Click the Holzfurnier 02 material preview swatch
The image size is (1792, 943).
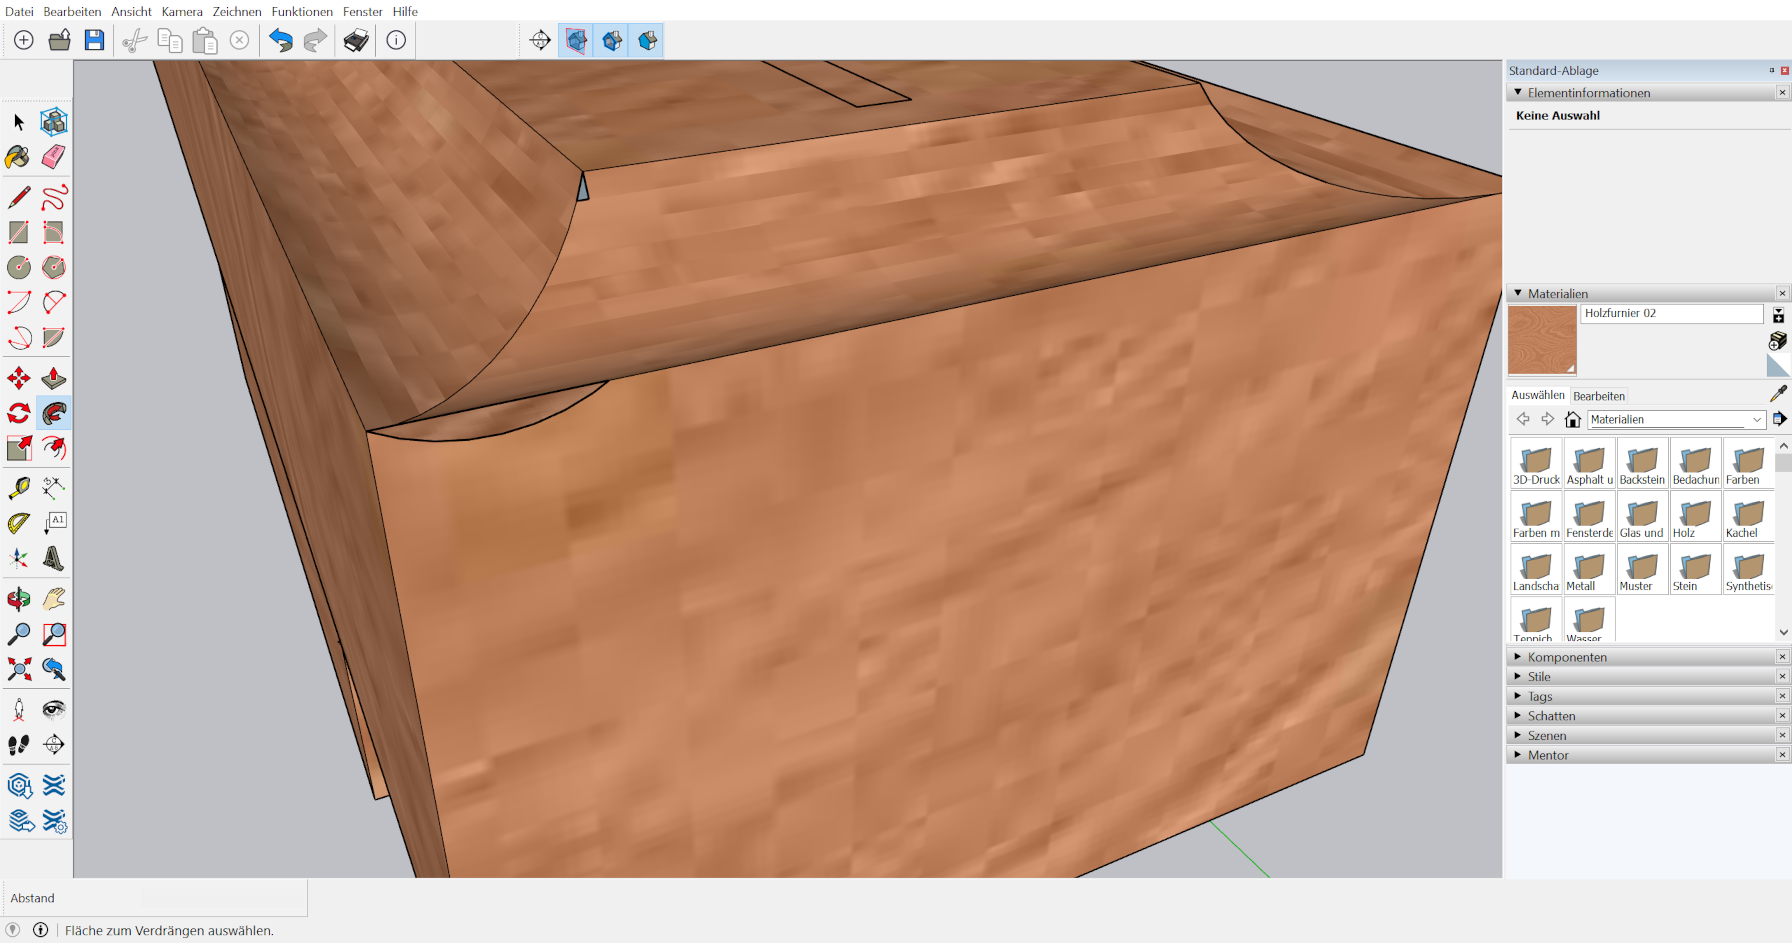click(1542, 340)
